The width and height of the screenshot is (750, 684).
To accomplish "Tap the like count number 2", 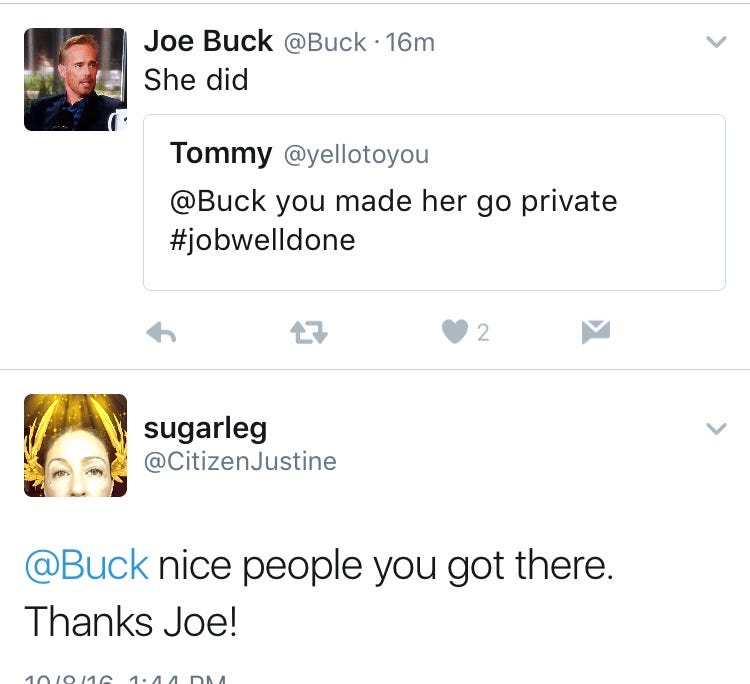I will click(x=483, y=333).
